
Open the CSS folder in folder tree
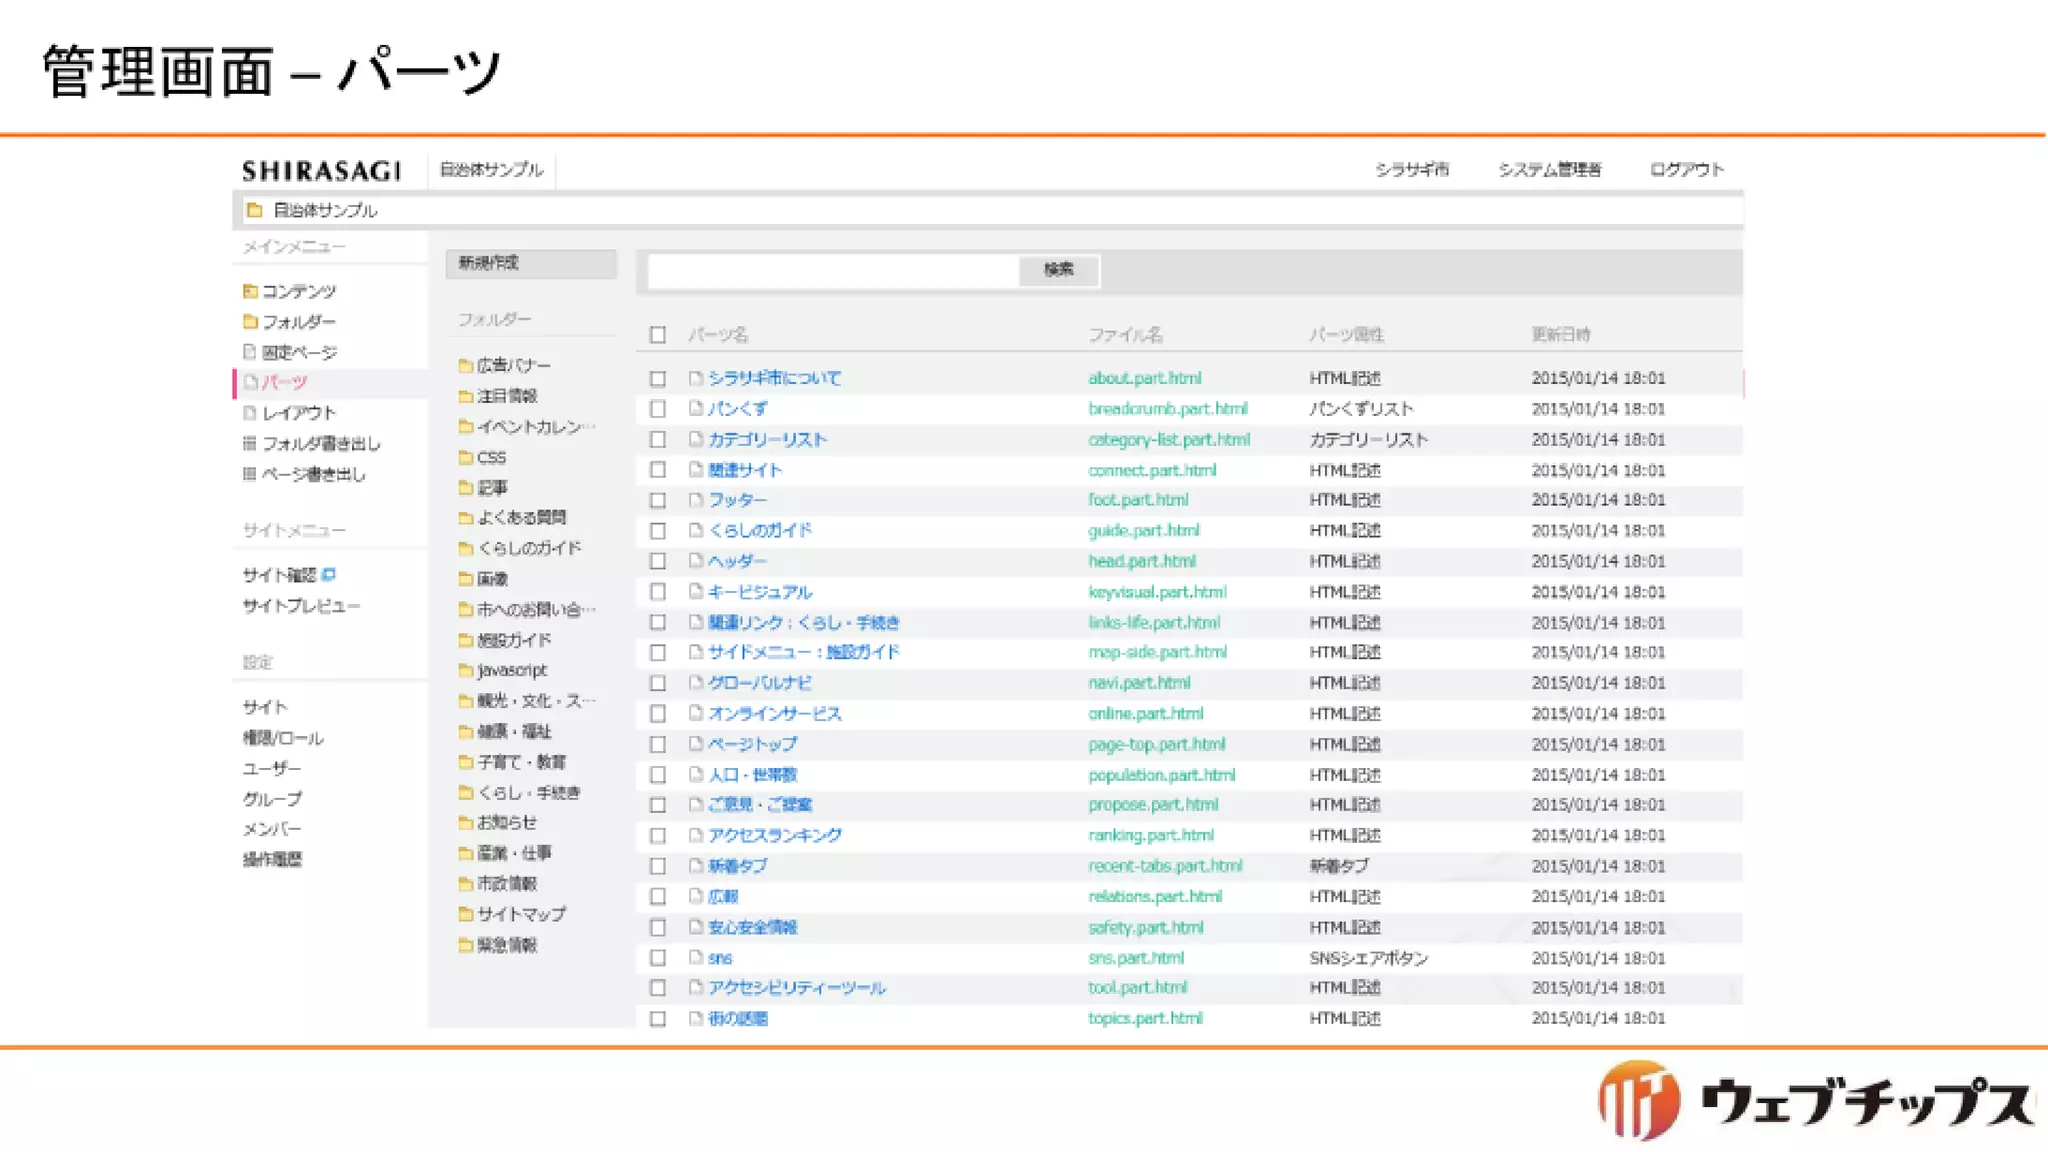click(491, 457)
